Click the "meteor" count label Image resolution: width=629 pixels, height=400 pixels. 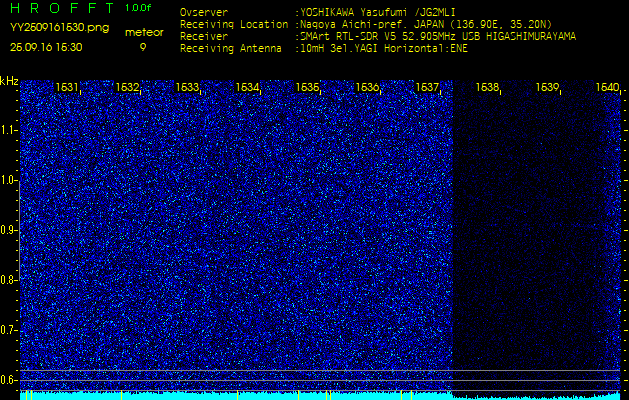144,33
